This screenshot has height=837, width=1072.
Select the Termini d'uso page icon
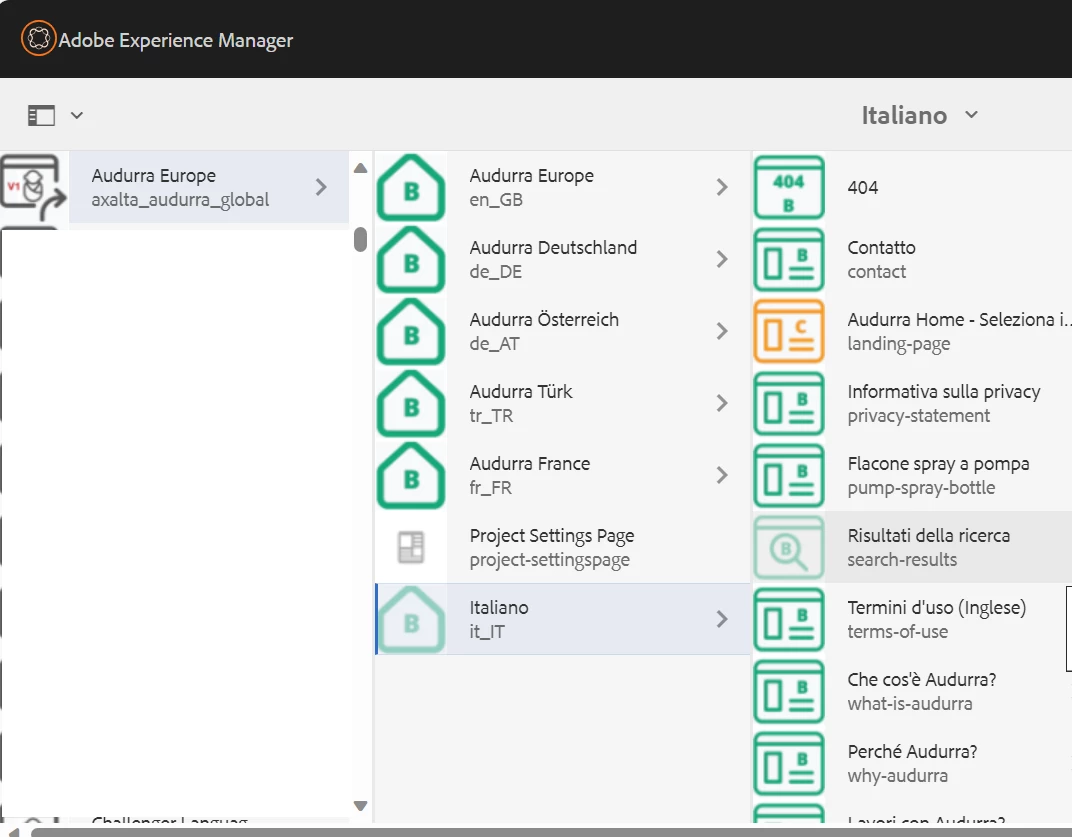click(788, 619)
